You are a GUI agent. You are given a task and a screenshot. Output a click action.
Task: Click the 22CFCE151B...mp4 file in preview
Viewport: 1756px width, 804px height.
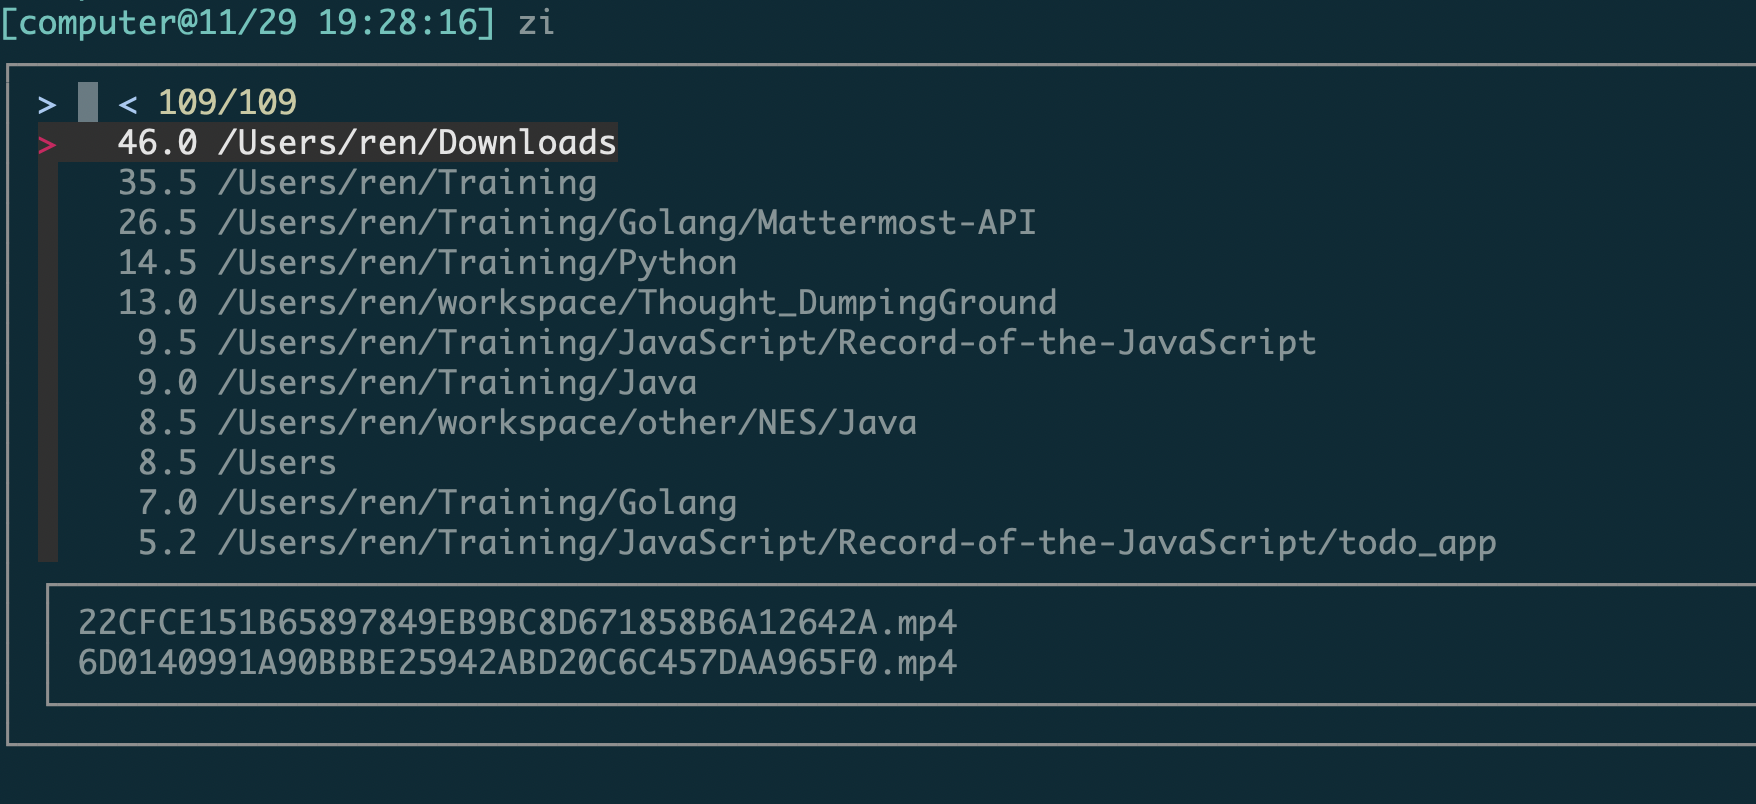coord(517,623)
